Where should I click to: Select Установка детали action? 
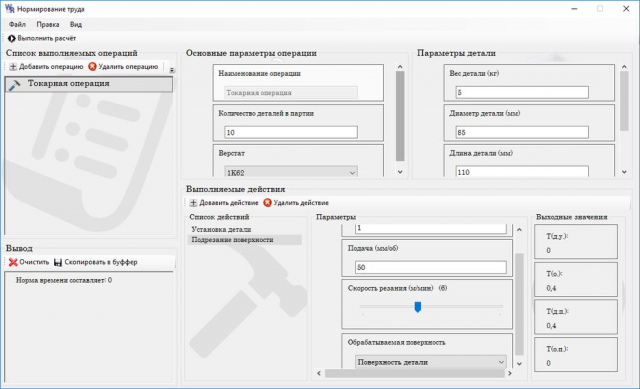click(221, 229)
